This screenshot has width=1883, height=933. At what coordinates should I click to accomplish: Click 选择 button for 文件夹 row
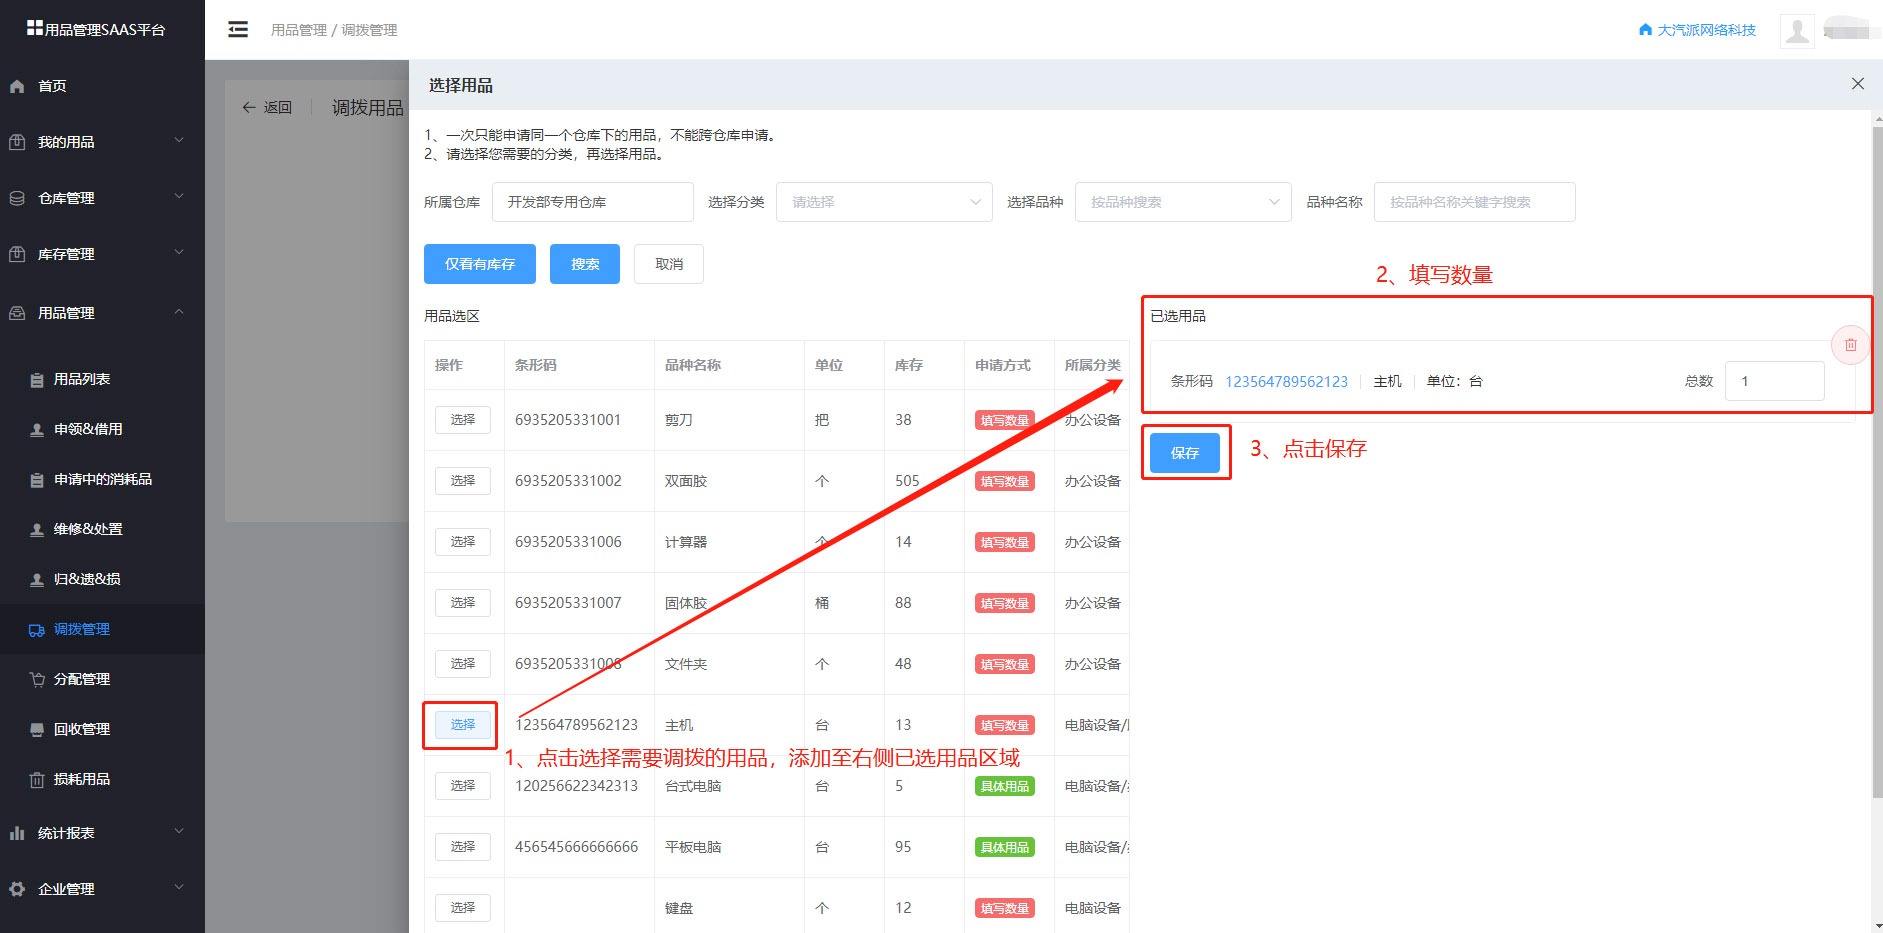tap(463, 664)
